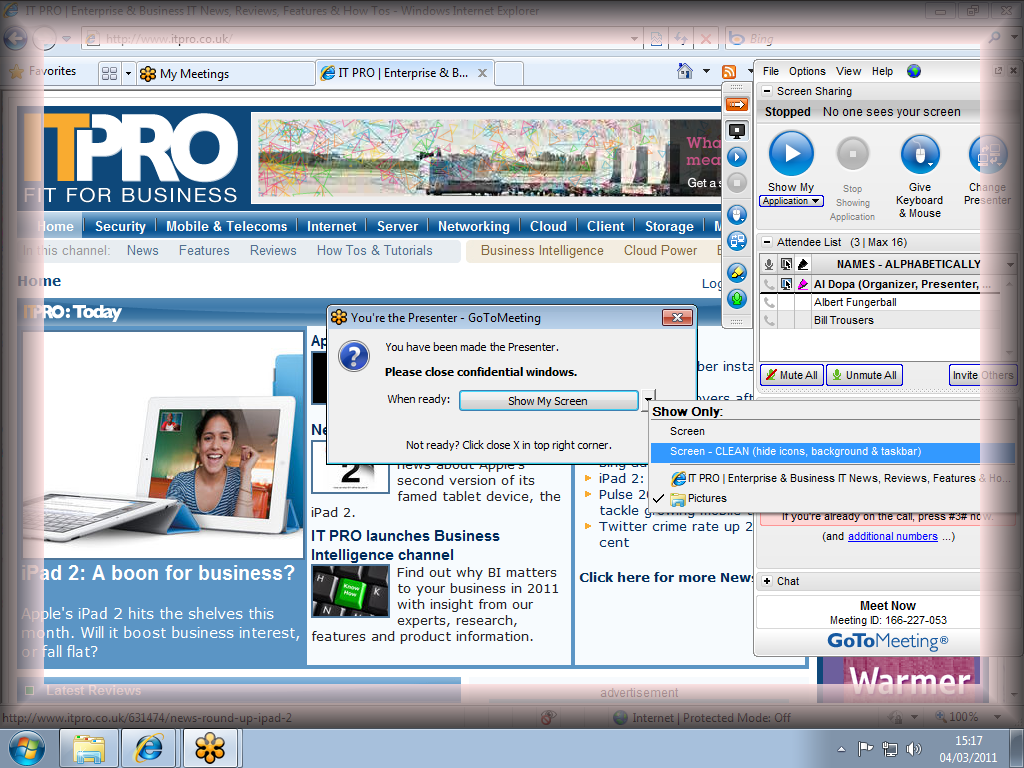Screen dimensions: 1024x768
Task: Open Internet Explorer from the taskbar
Action: 149,748
